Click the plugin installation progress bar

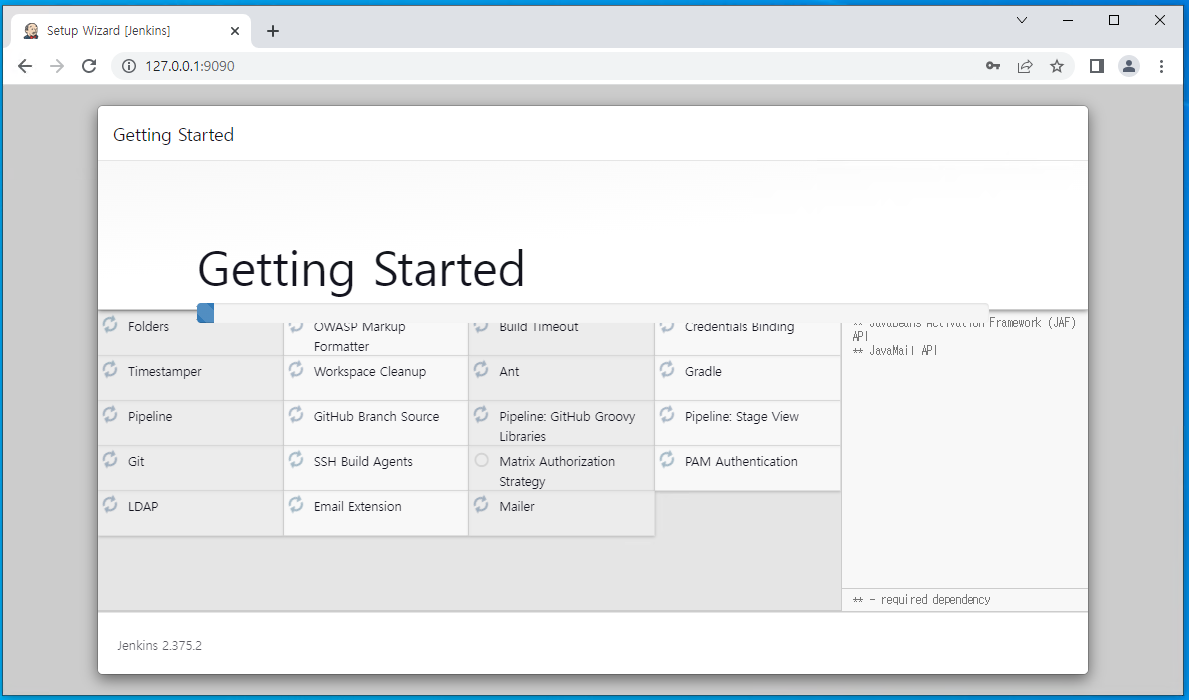pyautogui.click(x=592, y=312)
